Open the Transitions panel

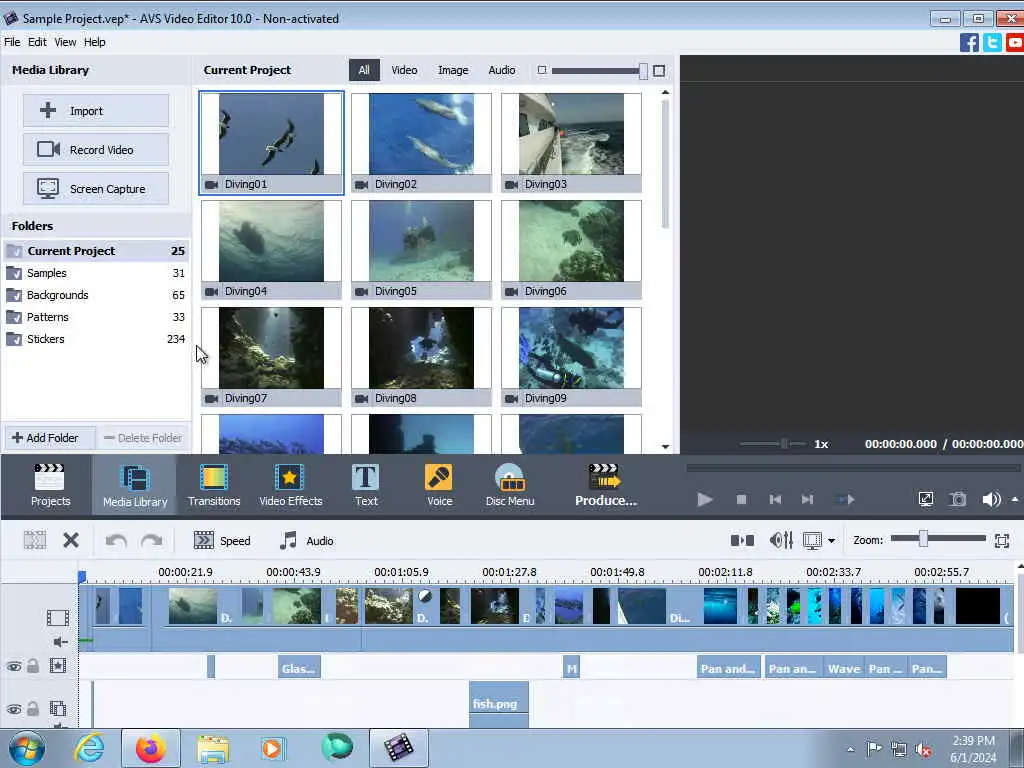click(214, 485)
